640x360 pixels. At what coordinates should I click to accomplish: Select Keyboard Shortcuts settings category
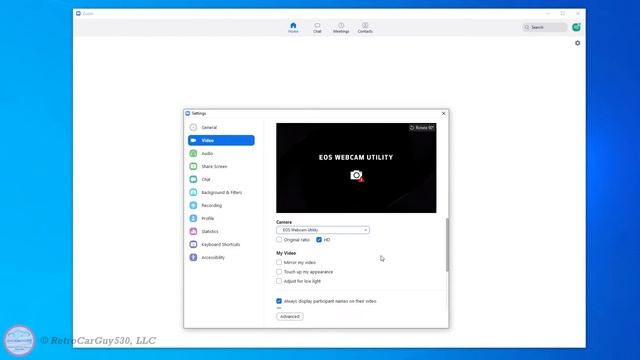pyautogui.click(x=221, y=244)
